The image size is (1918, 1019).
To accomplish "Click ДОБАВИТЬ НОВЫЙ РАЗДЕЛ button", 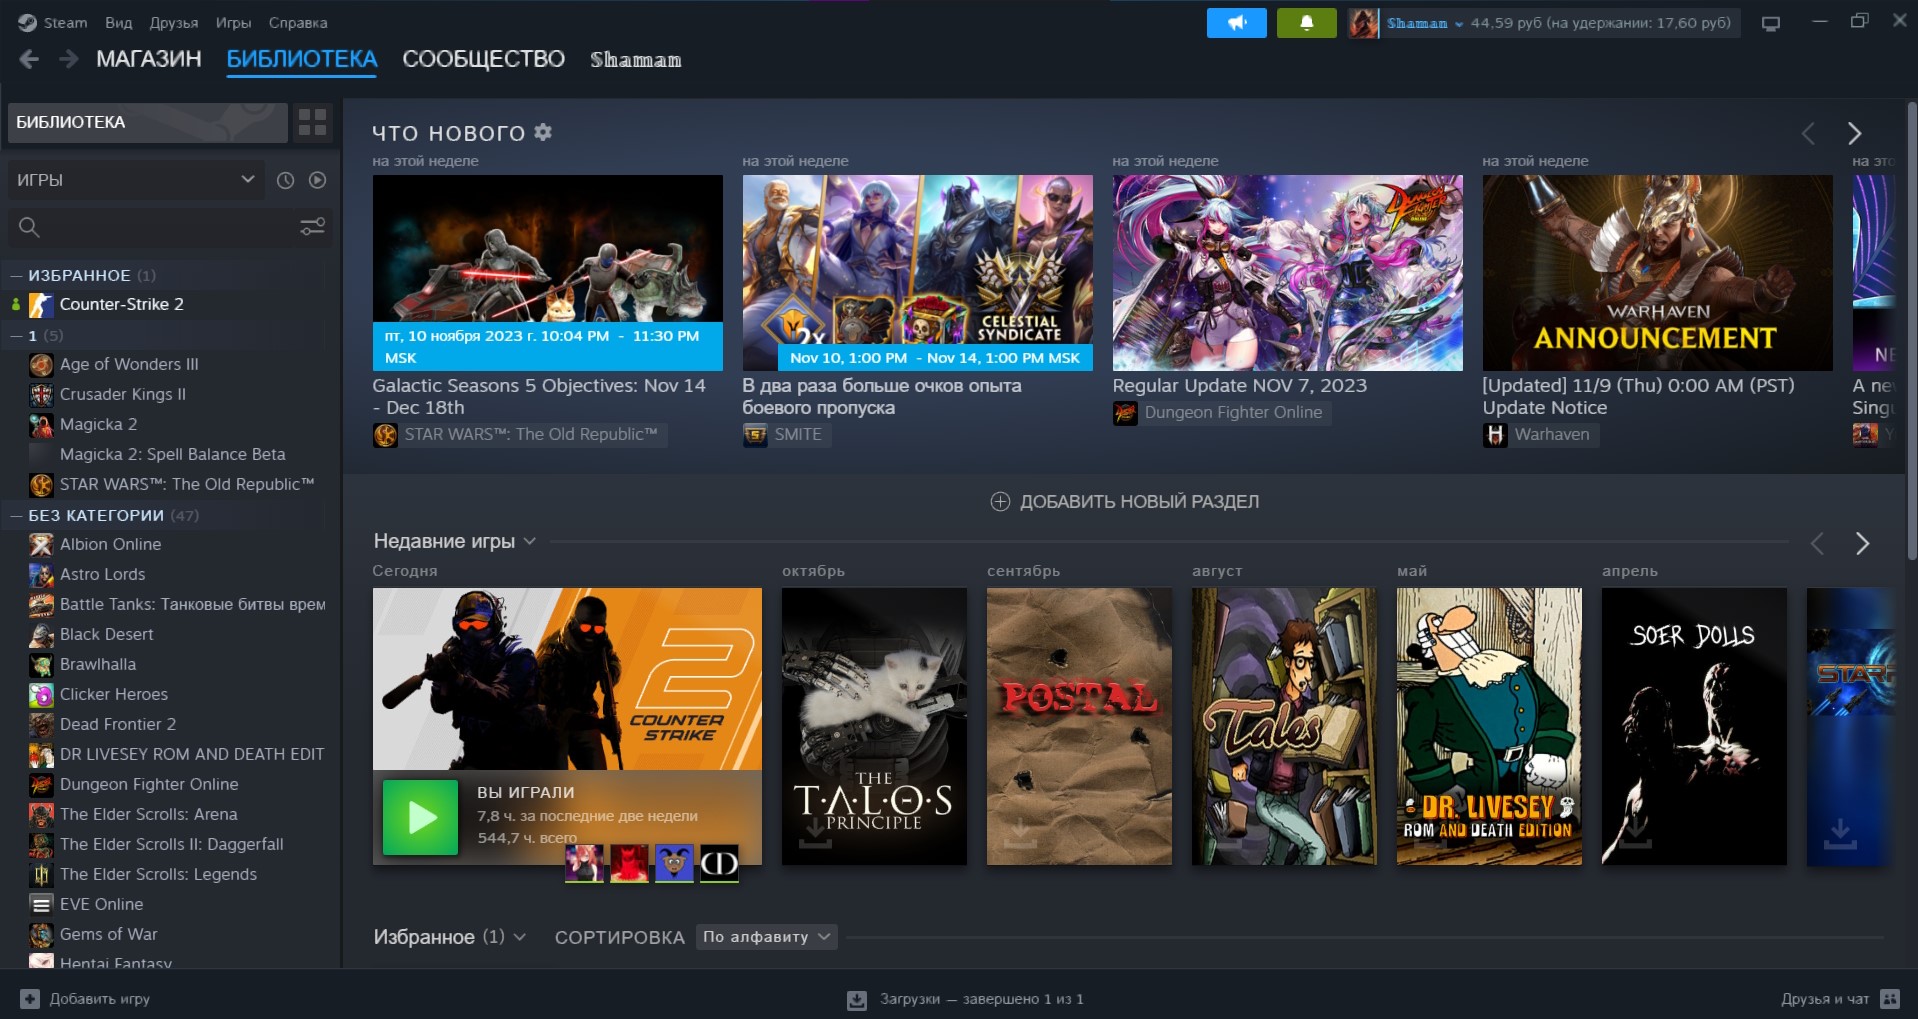I will point(1124,501).
